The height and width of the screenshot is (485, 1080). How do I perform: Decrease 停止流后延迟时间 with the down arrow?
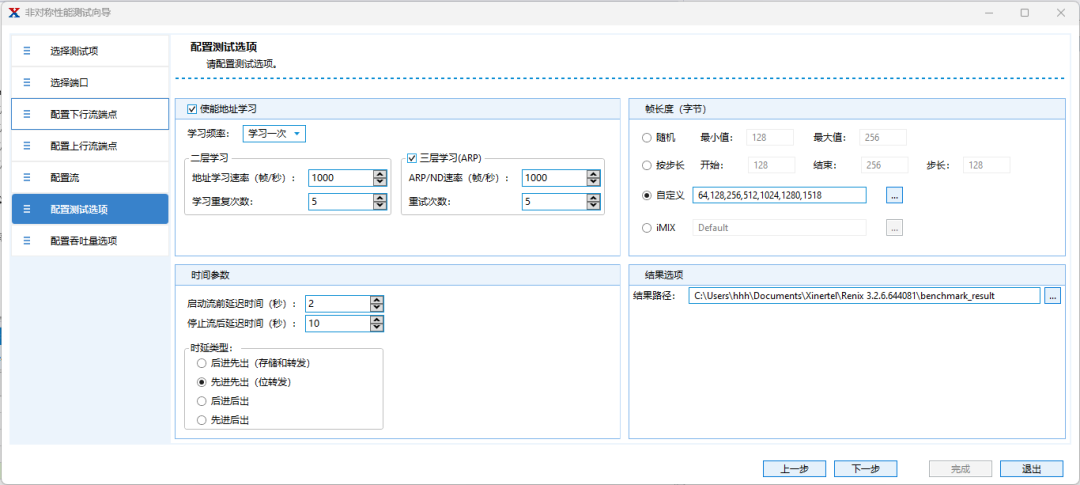pos(377,328)
